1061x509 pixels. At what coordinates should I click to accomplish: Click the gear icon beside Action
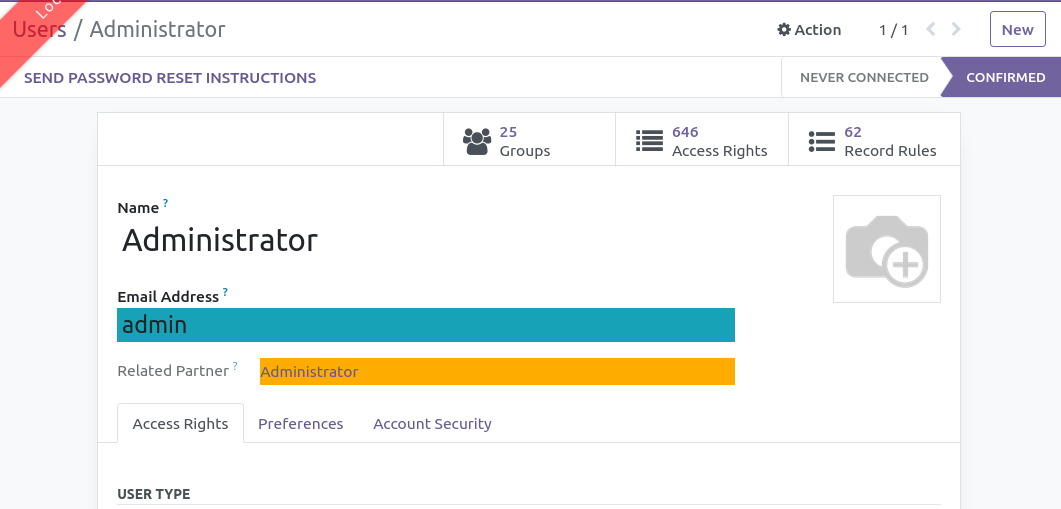[x=784, y=30]
